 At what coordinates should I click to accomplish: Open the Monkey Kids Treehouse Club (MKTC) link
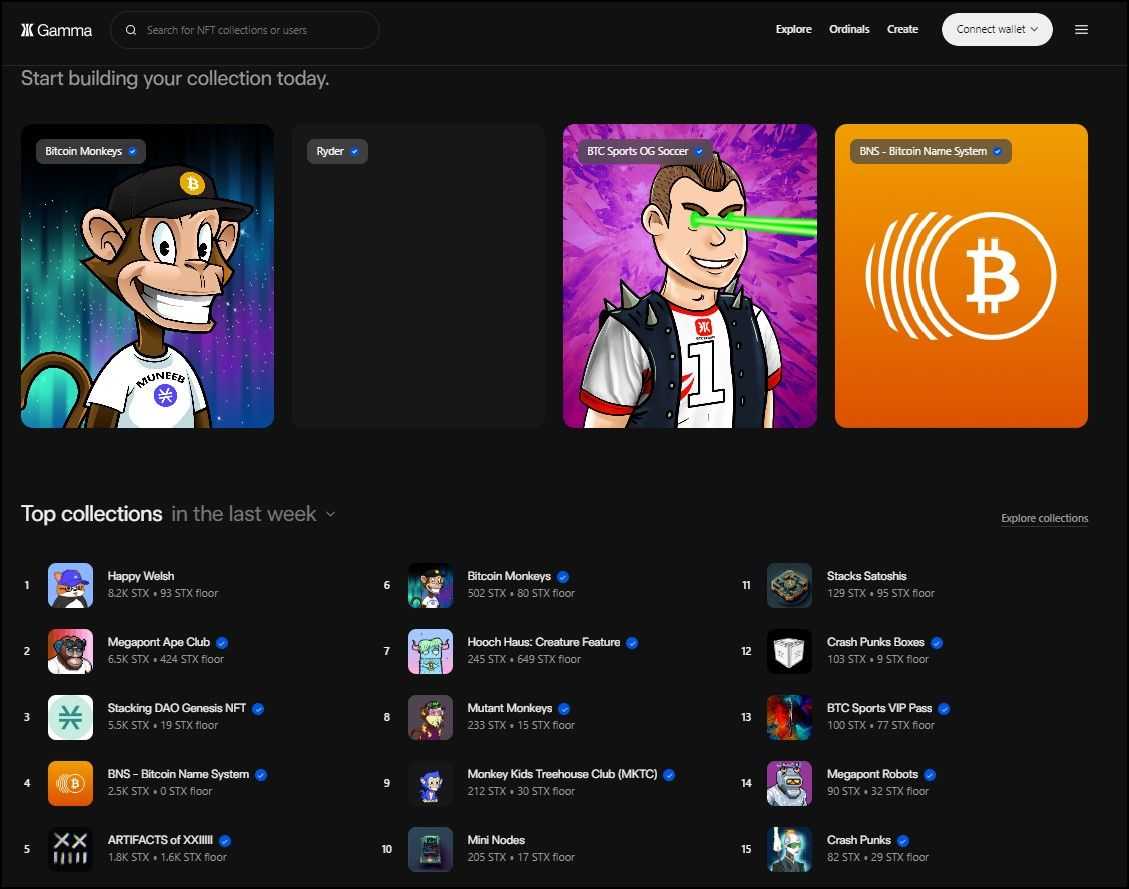561,774
